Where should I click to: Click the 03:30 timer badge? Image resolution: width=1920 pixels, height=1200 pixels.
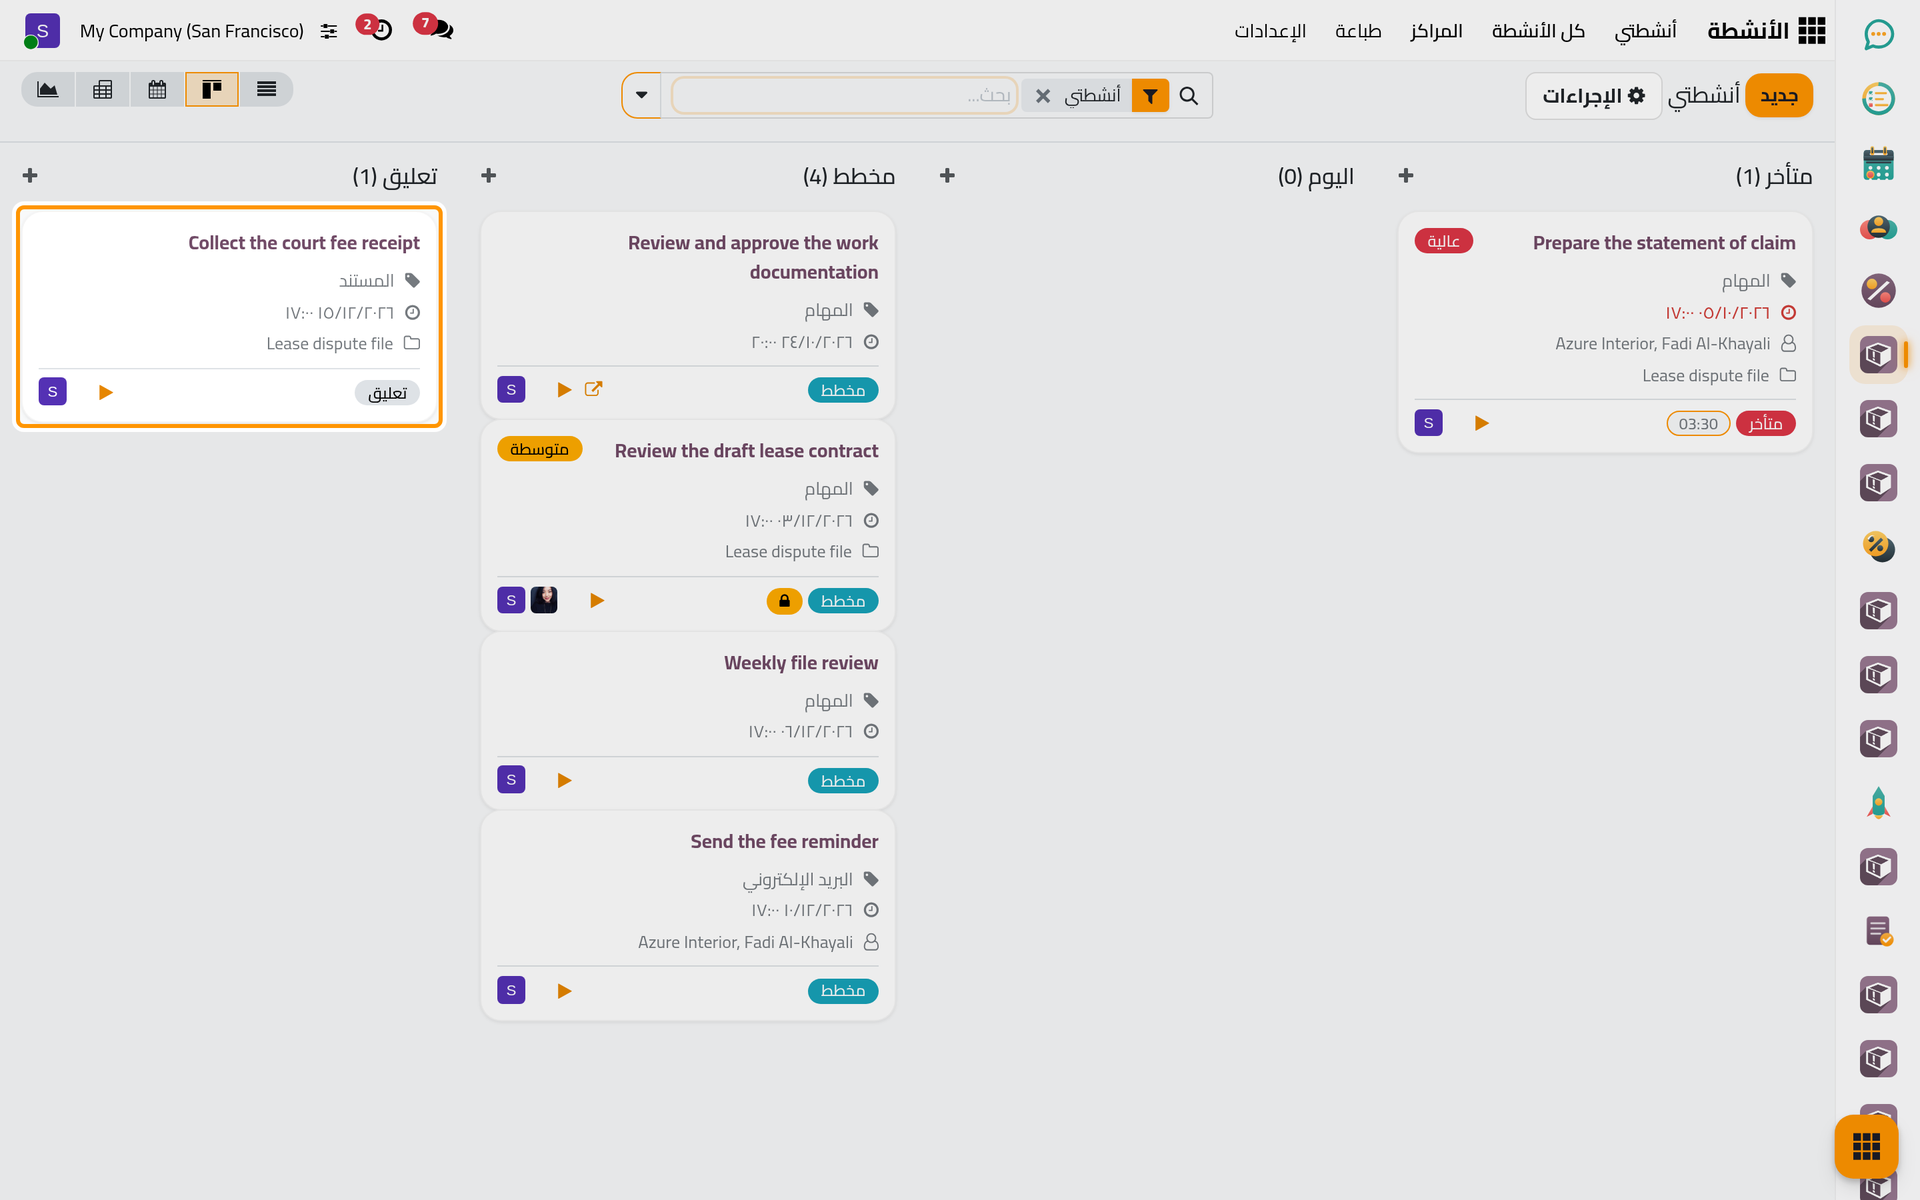1698,424
